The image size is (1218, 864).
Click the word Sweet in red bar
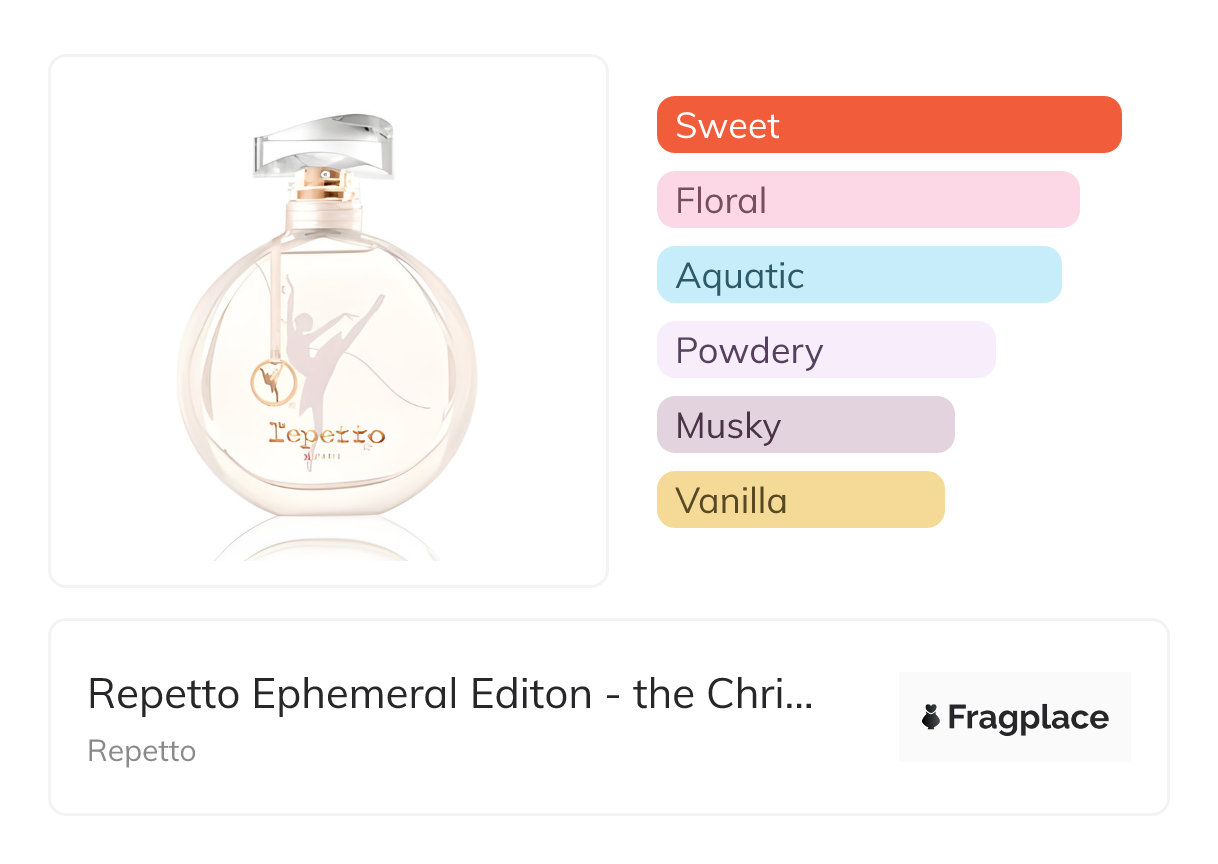click(x=727, y=125)
